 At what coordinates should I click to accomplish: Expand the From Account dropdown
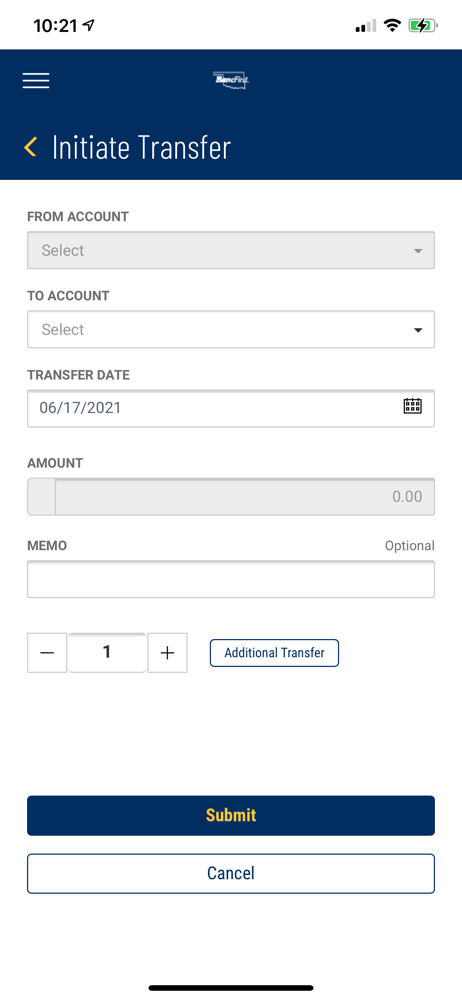tap(231, 250)
